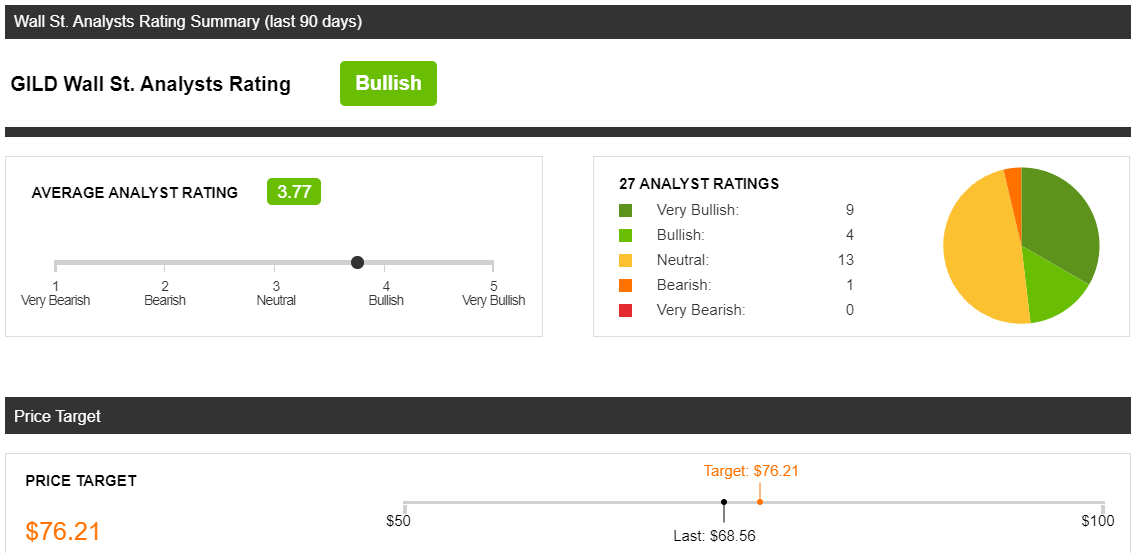Click the Analysts Rating Summary header bar
The image size is (1136, 553).
click(x=568, y=21)
